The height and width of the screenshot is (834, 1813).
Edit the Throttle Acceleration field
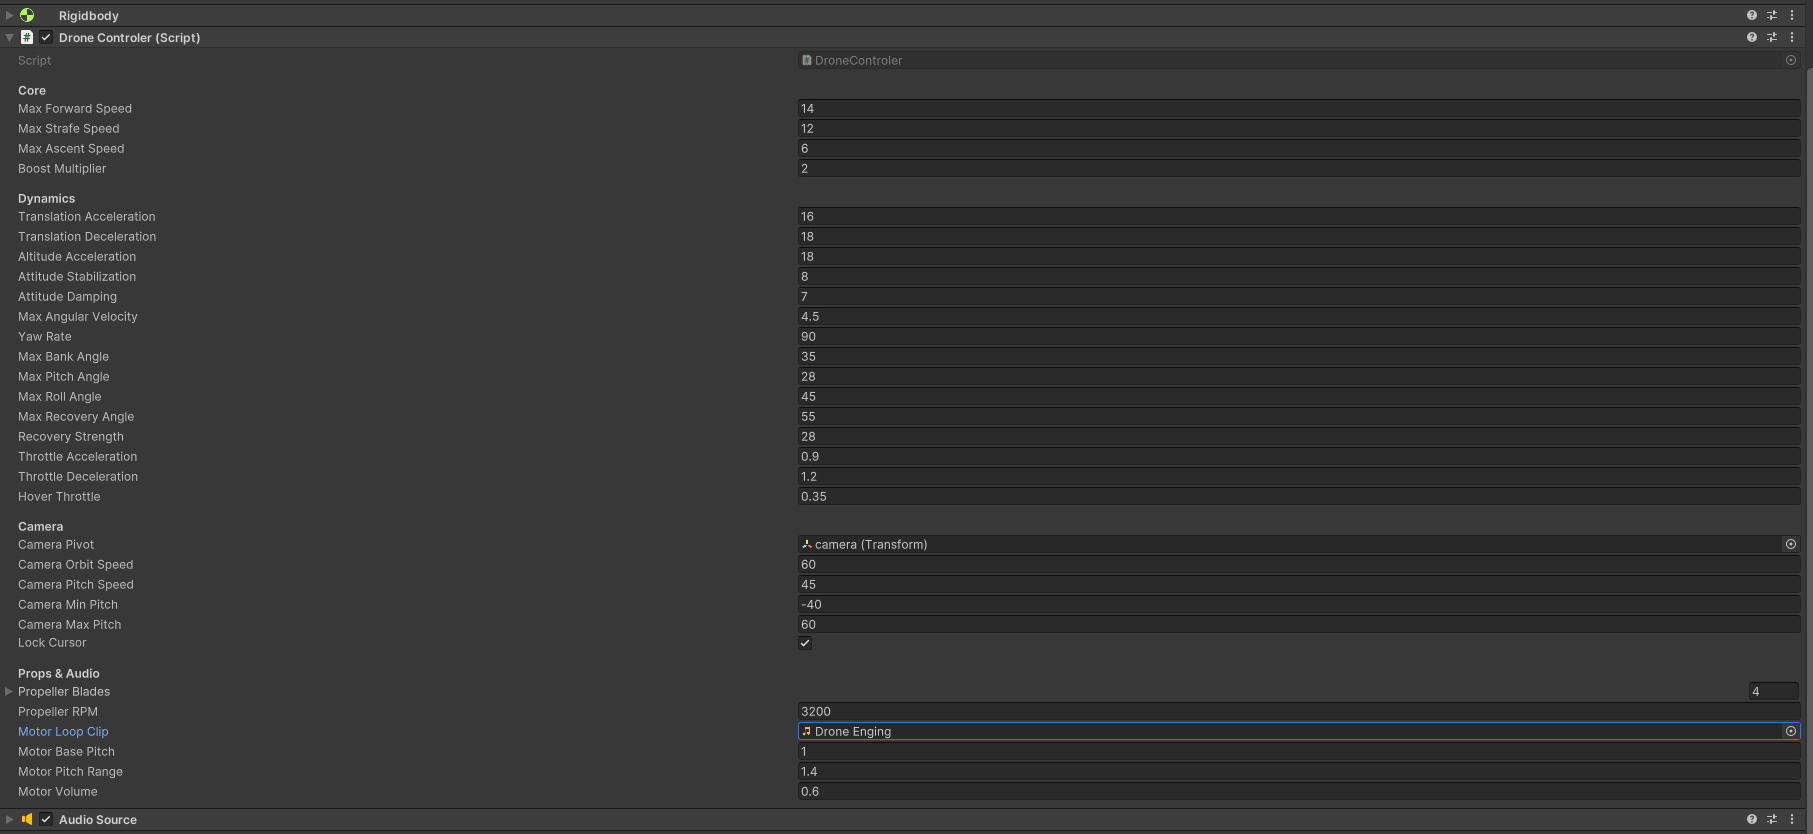coord(1299,456)
